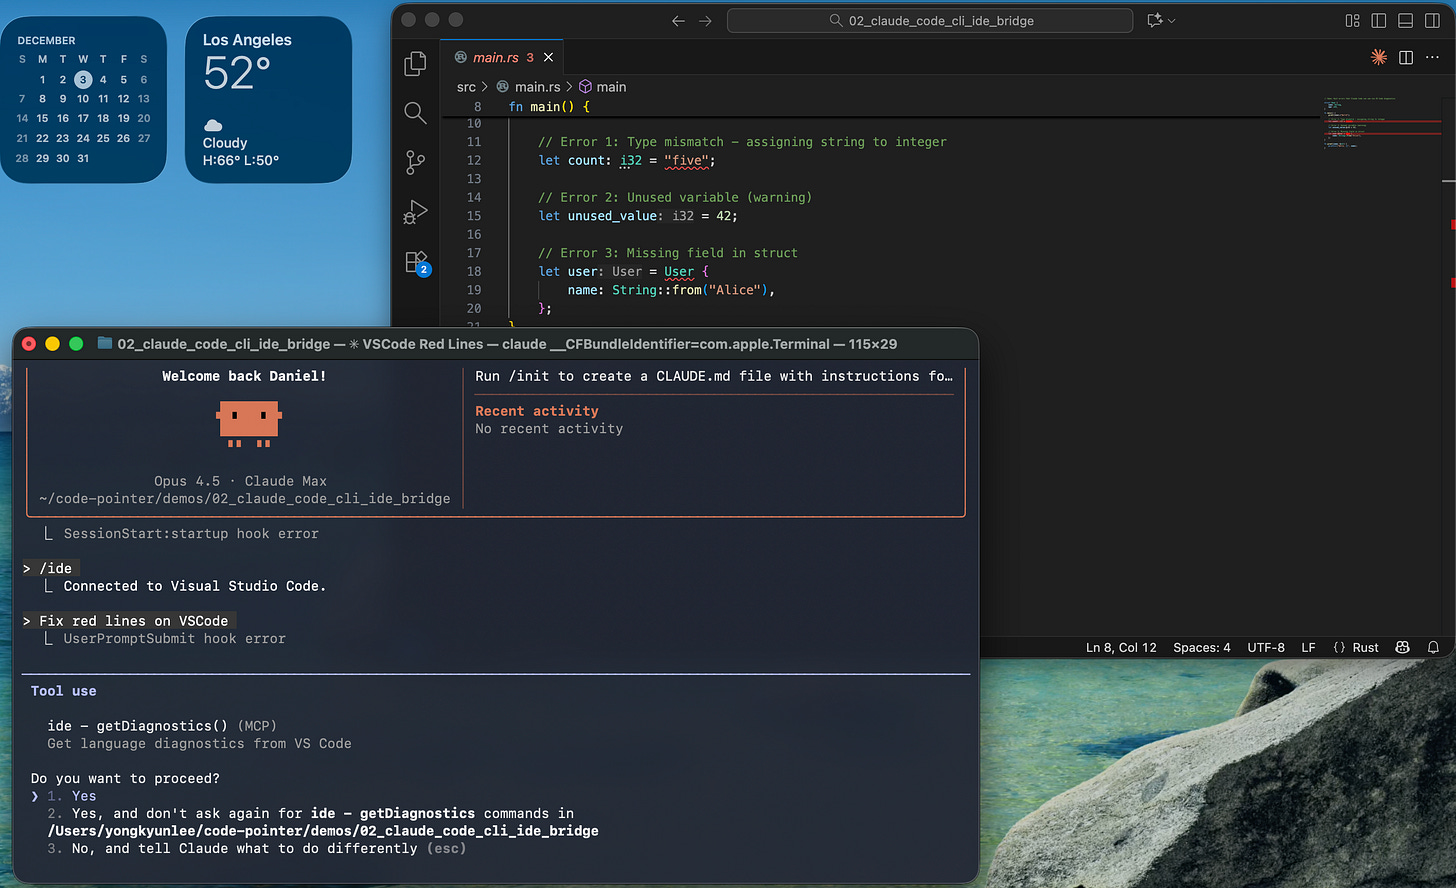Toggle the secondary side bar

click(x=1432, y=20)
